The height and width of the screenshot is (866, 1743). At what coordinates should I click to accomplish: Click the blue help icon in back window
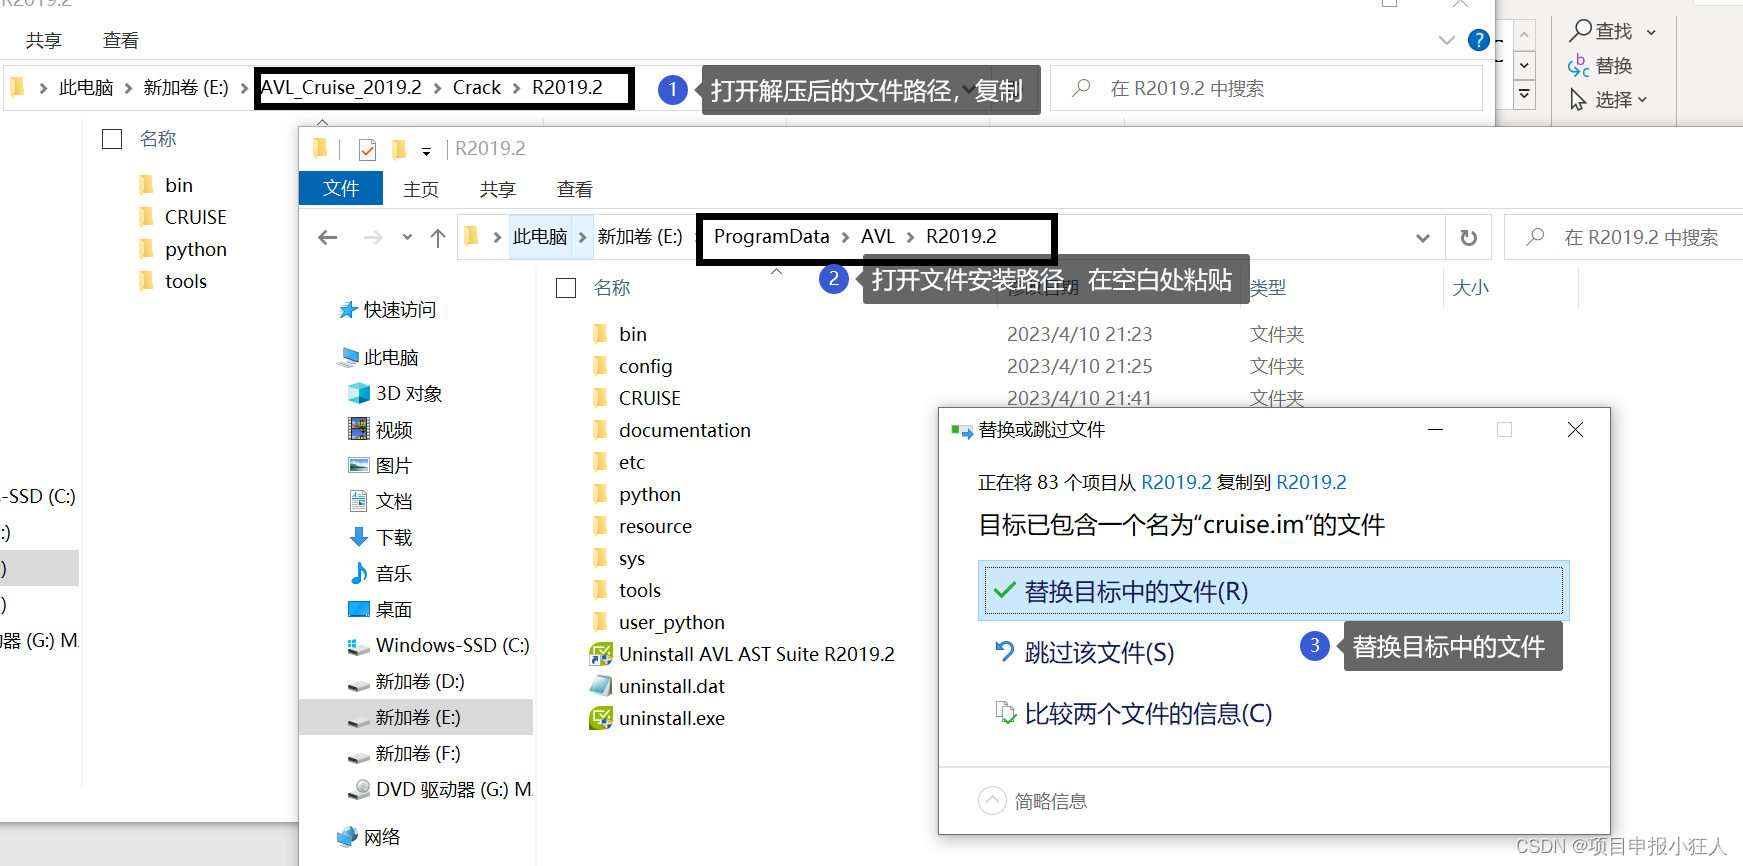tap(1478, 40)
